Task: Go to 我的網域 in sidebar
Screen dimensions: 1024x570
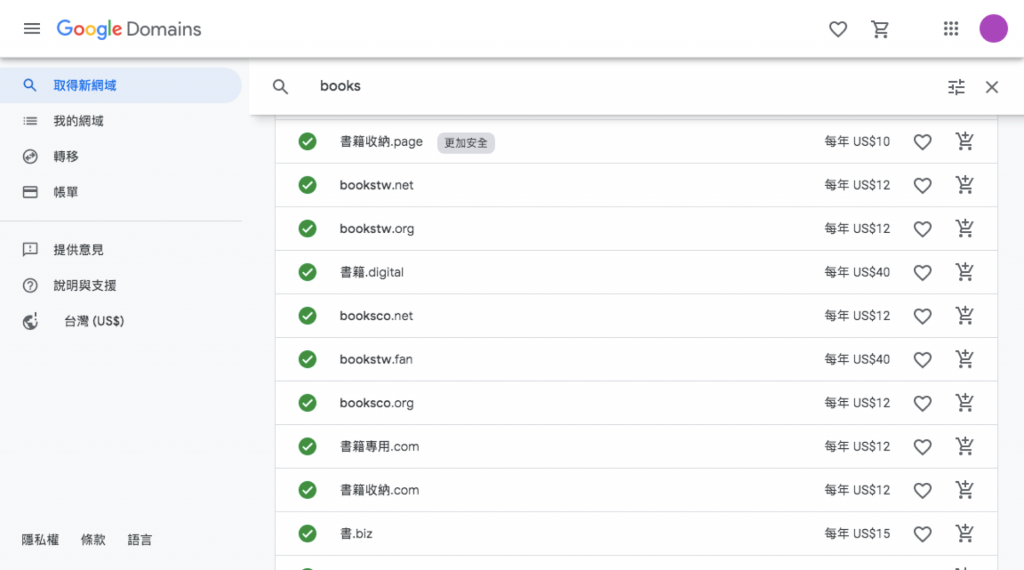Action: pos(78,121)
